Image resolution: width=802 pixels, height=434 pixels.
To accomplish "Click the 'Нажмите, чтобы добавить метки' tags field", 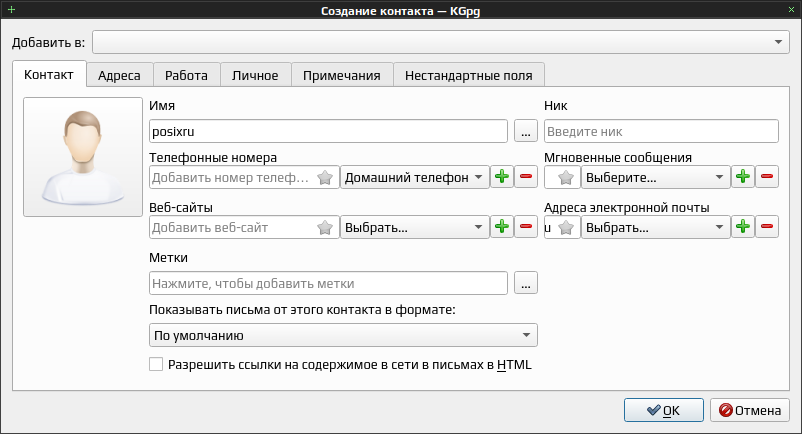I will tap(328, 283).
